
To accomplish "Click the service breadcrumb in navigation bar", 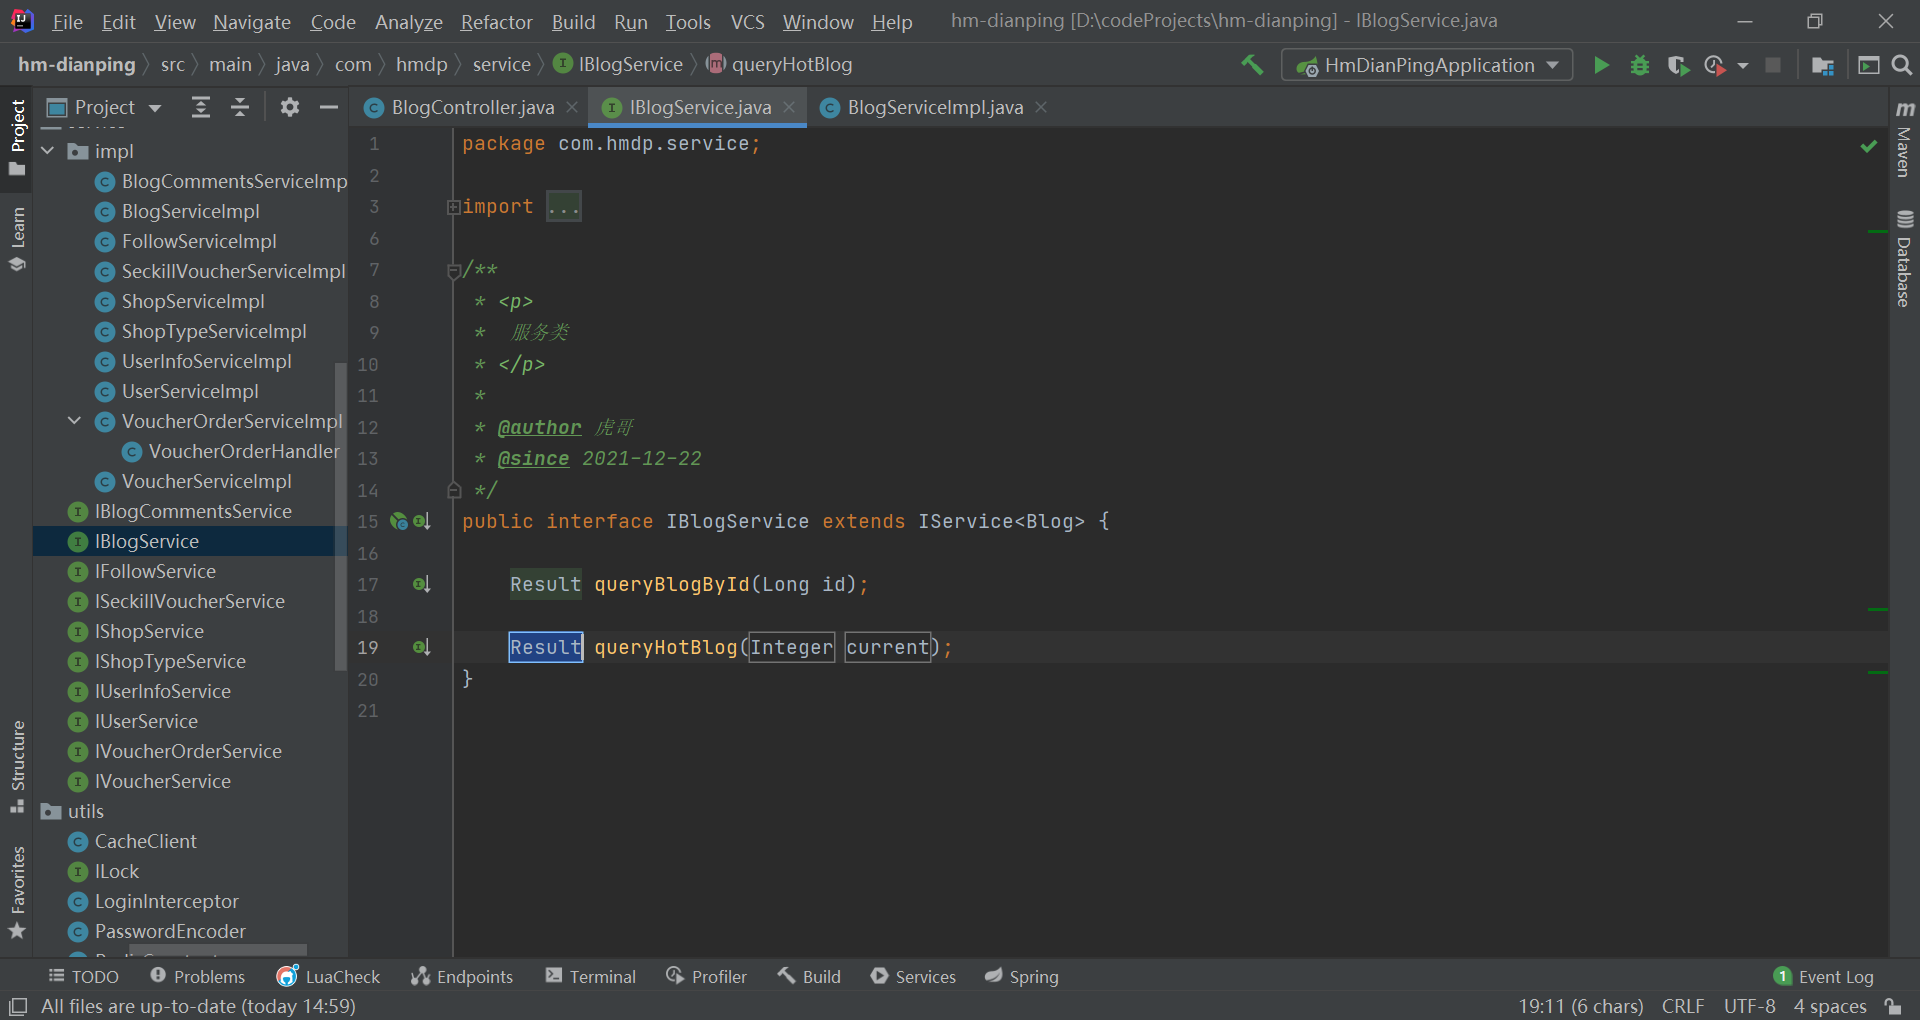I will (501, 65).
